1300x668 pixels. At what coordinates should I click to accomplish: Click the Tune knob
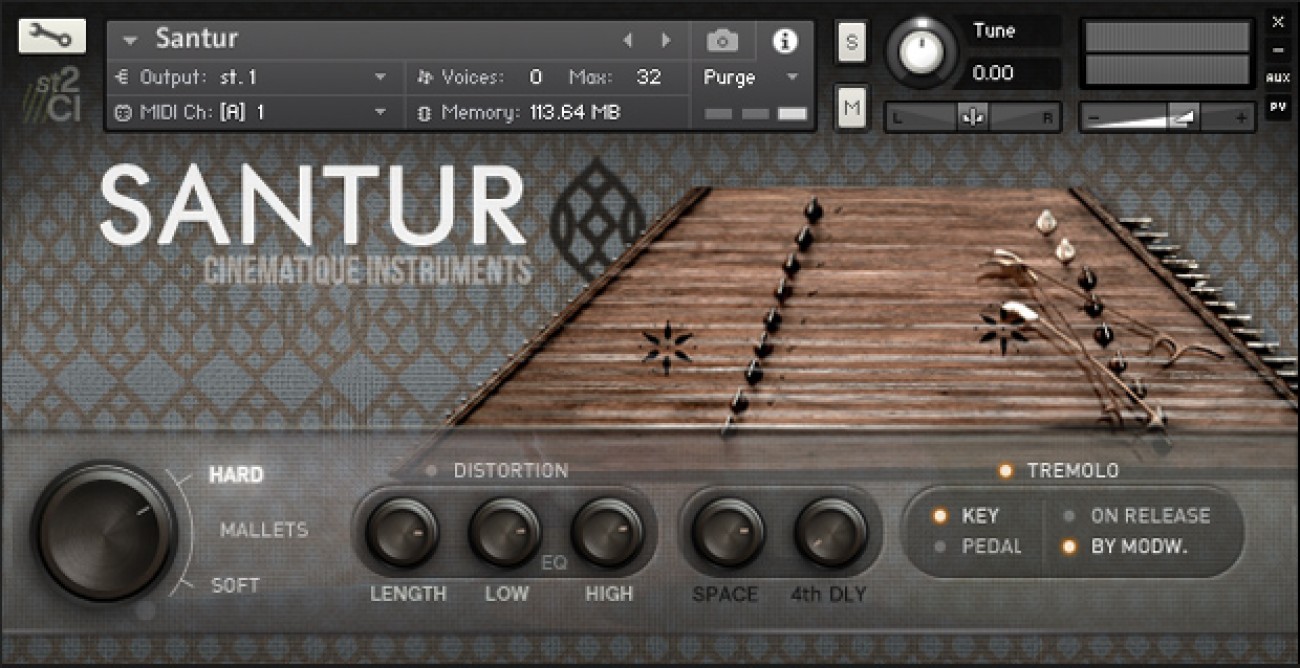point(921,51)
